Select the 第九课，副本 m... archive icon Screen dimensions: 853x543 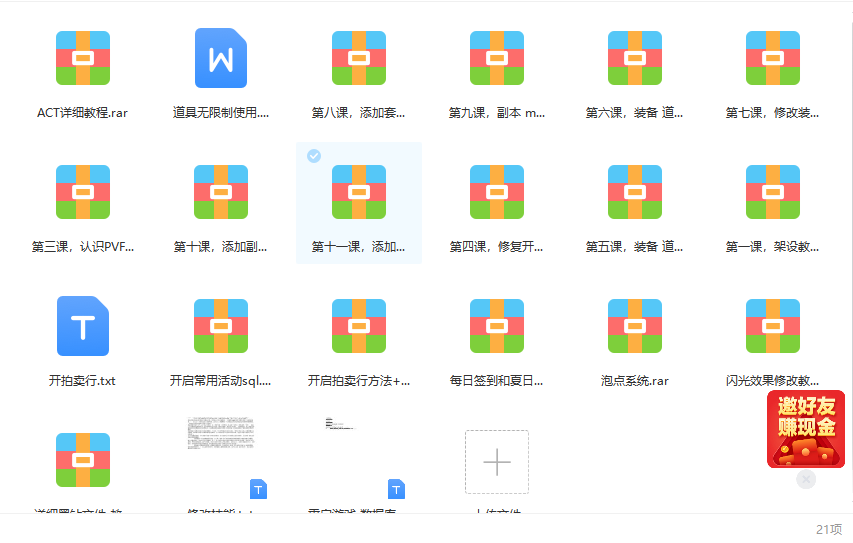coord(497,58)
